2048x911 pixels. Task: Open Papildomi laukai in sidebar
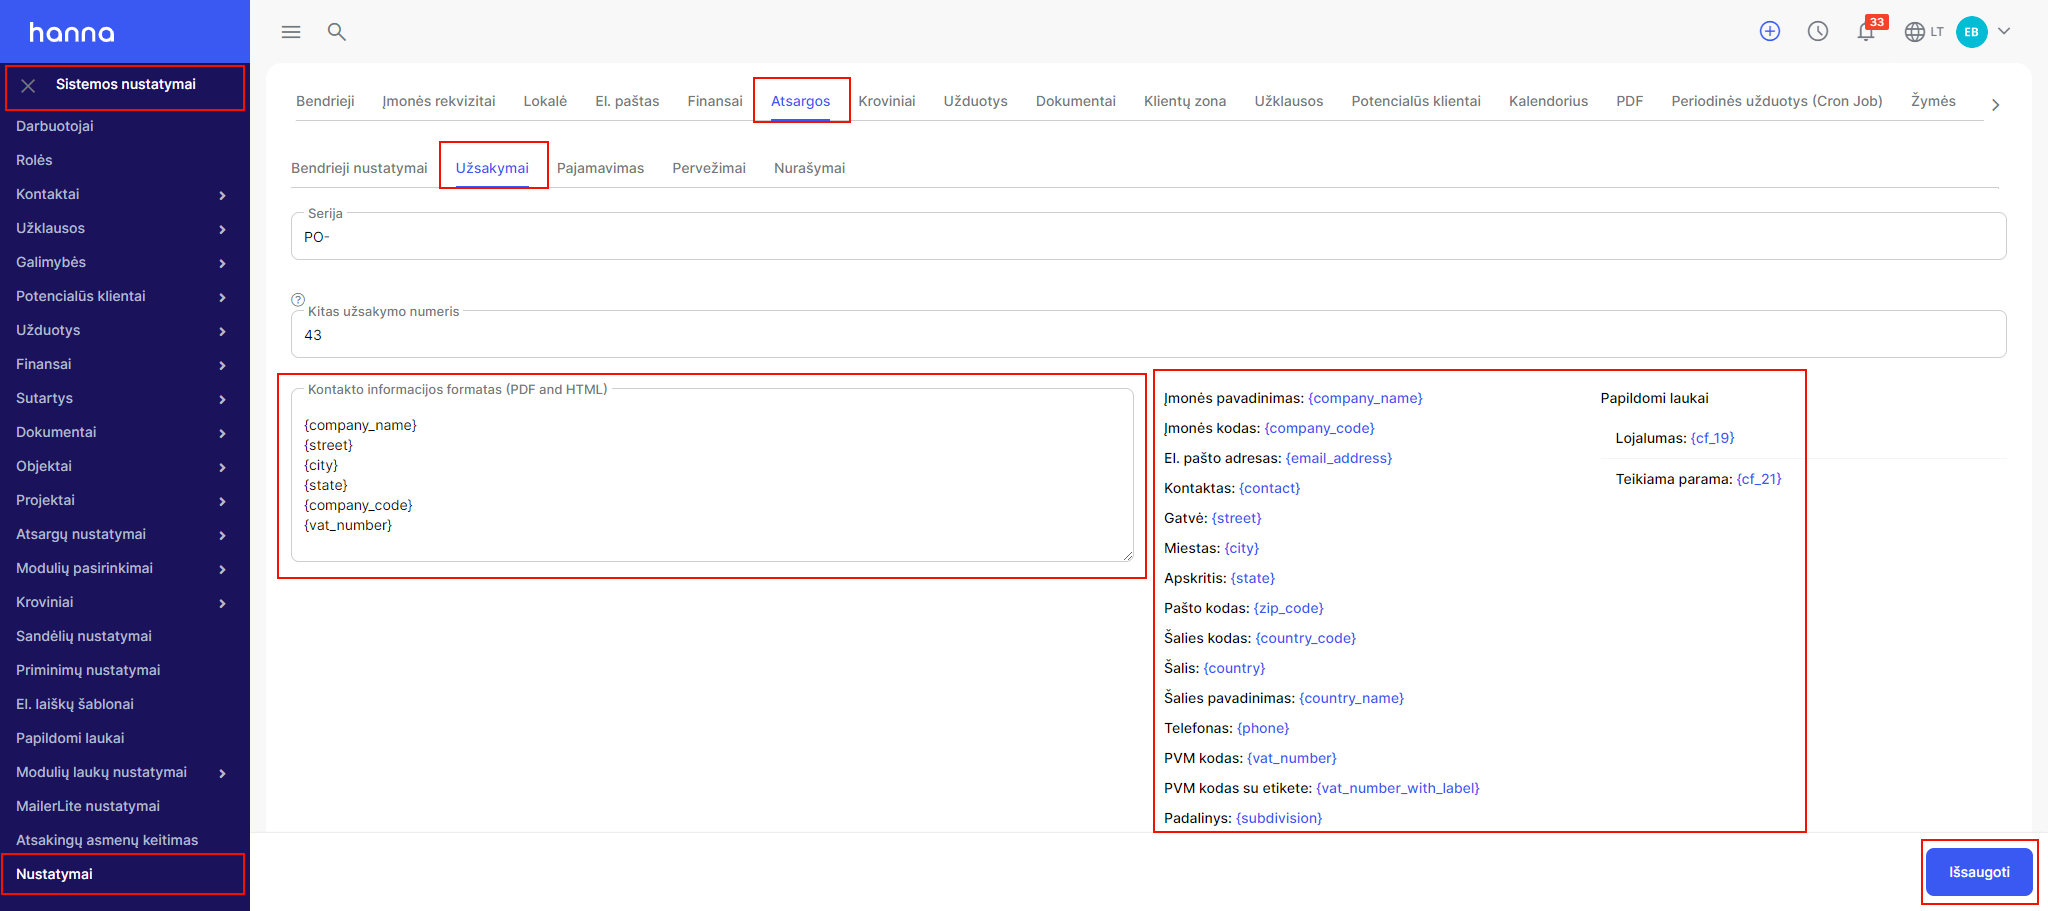pyautogui.click(x=70, y=738)
